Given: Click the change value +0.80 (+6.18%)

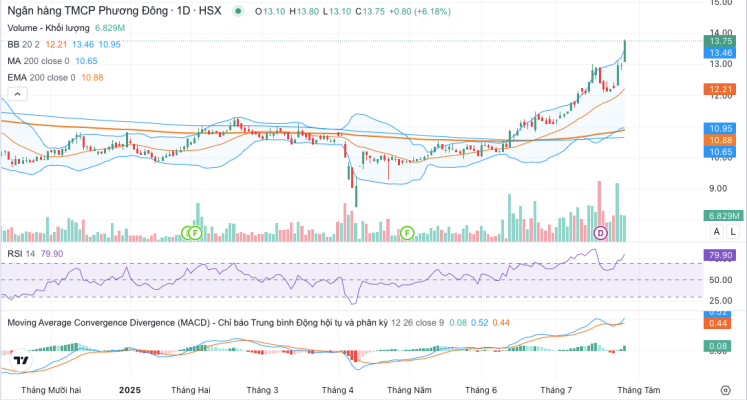Looking at the screenshot, I should (420, 11).
